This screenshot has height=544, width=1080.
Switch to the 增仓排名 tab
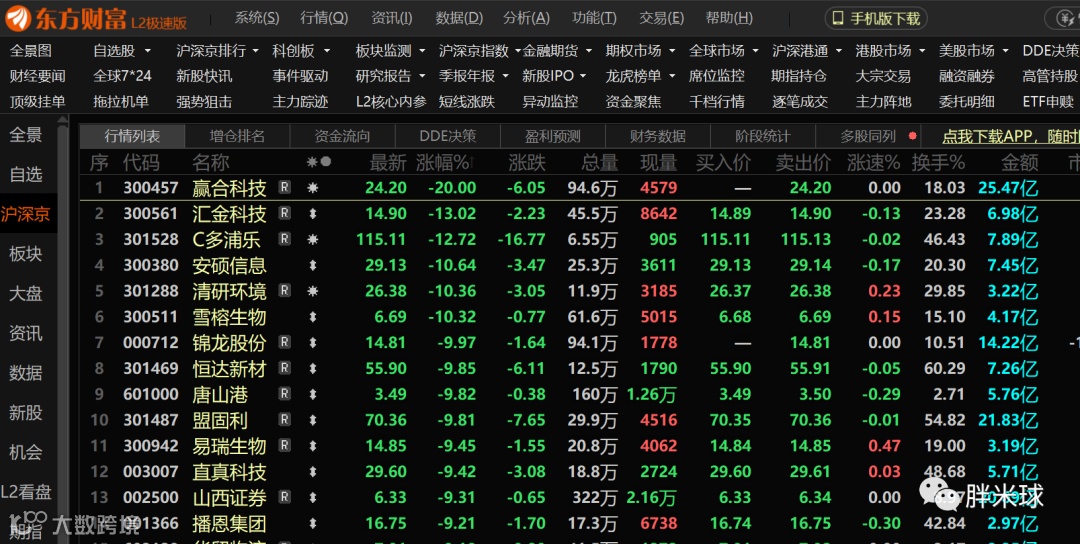[238, 136]
